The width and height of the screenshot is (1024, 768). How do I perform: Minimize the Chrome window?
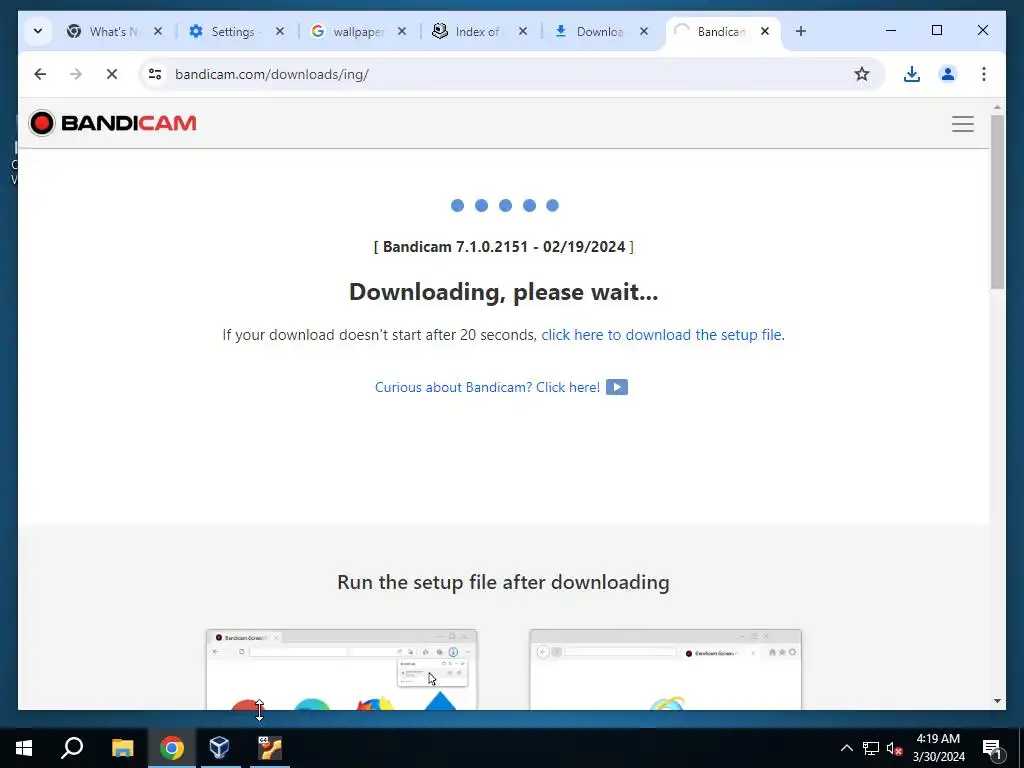pos(891,31)
